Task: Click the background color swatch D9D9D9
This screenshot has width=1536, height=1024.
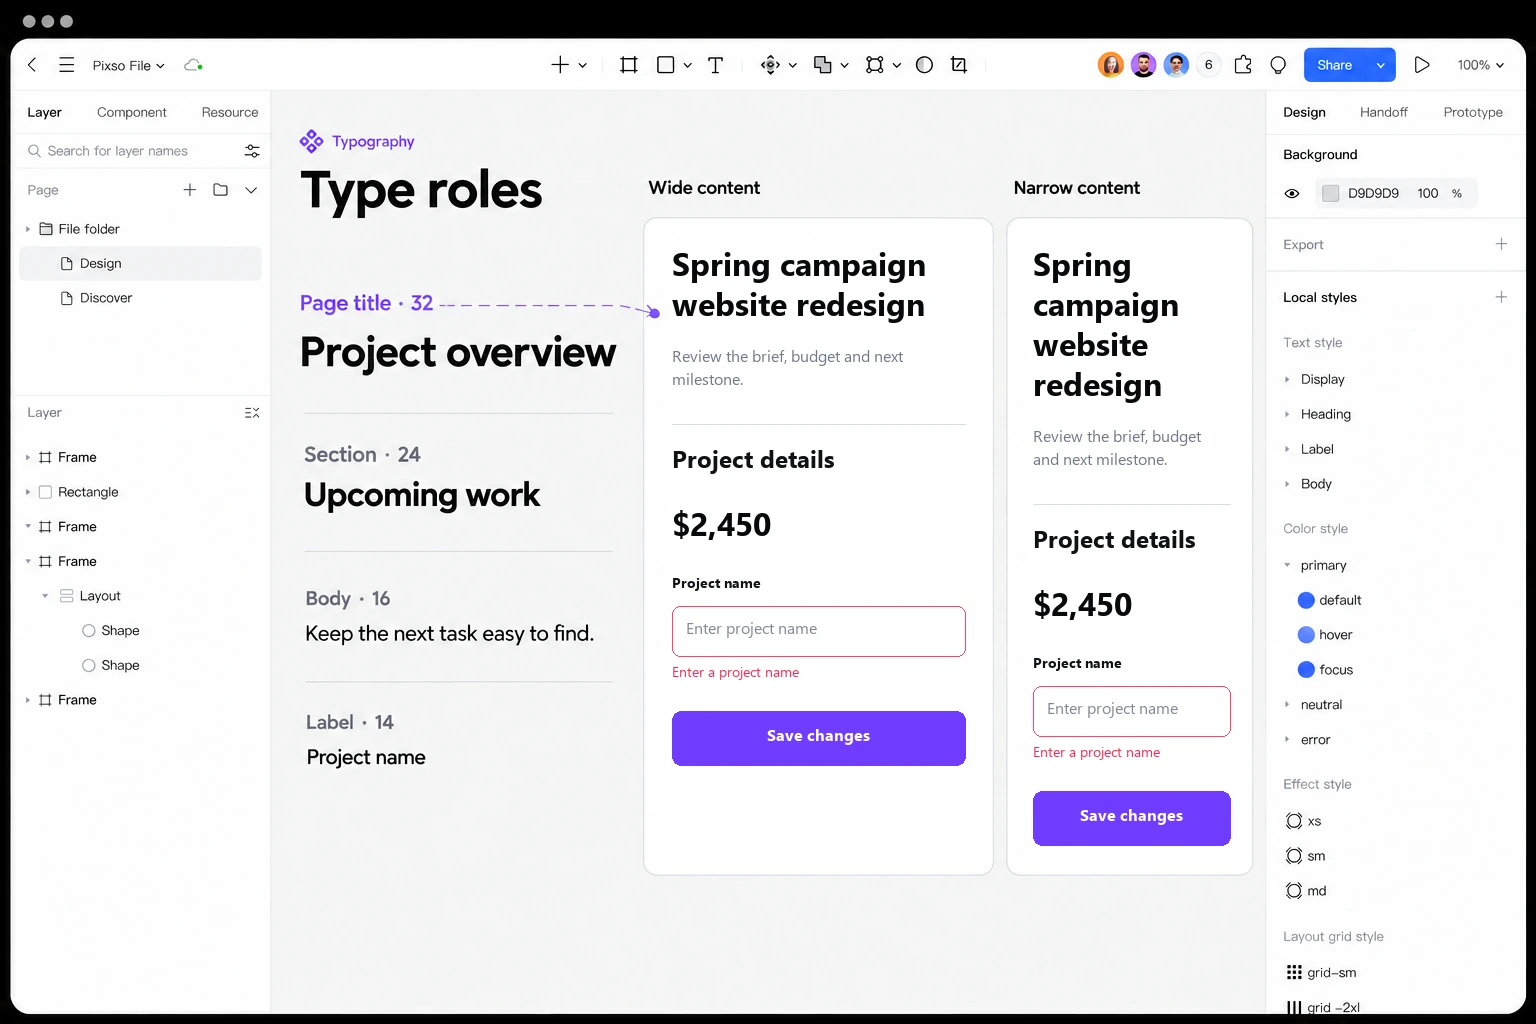Action: [x=1331, y=194]
